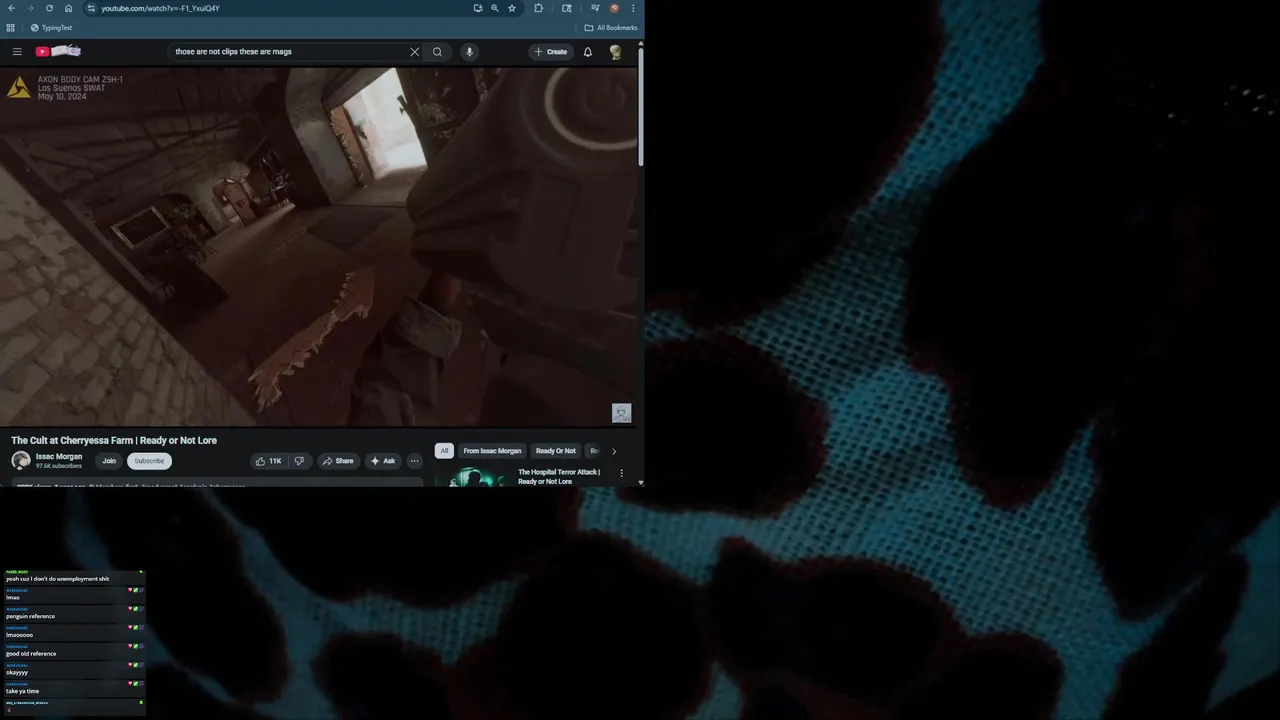Open the browser extensions puzzle icon
1280x720 pixels.
(538, 8)
